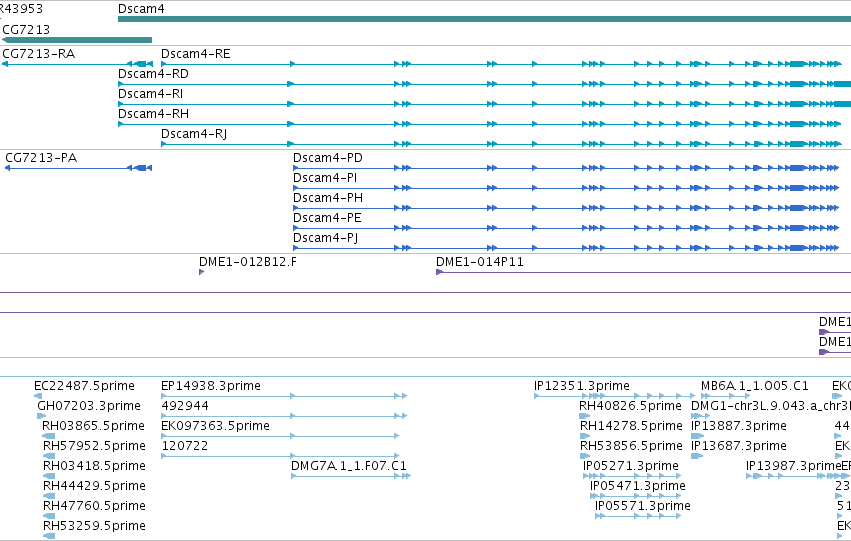Select transcript CG7213-RA label
The height and width of the screenshot is (541, 851).
coord(39,54)
